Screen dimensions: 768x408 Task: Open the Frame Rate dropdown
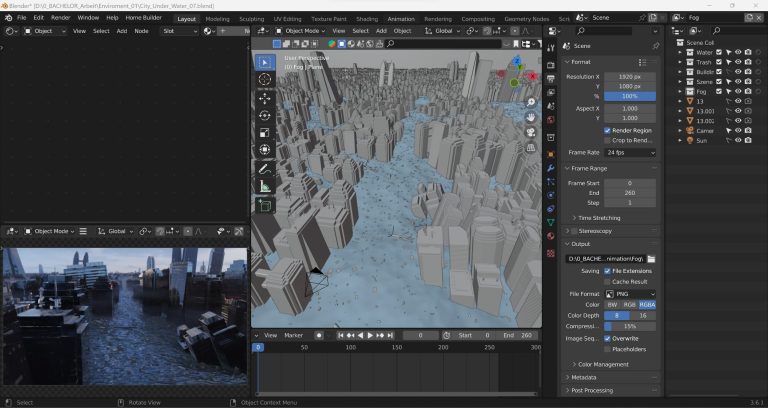[630, 153]
